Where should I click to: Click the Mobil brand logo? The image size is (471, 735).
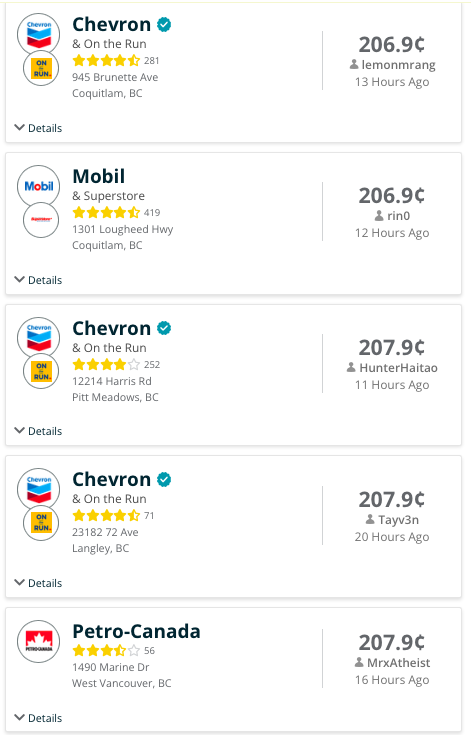coord(38,186)
